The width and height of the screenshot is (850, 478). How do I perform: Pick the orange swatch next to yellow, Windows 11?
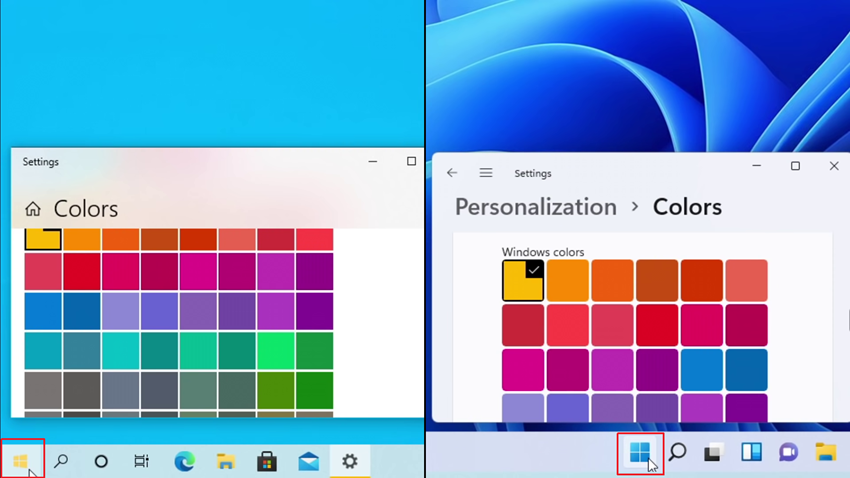(568, 280)
